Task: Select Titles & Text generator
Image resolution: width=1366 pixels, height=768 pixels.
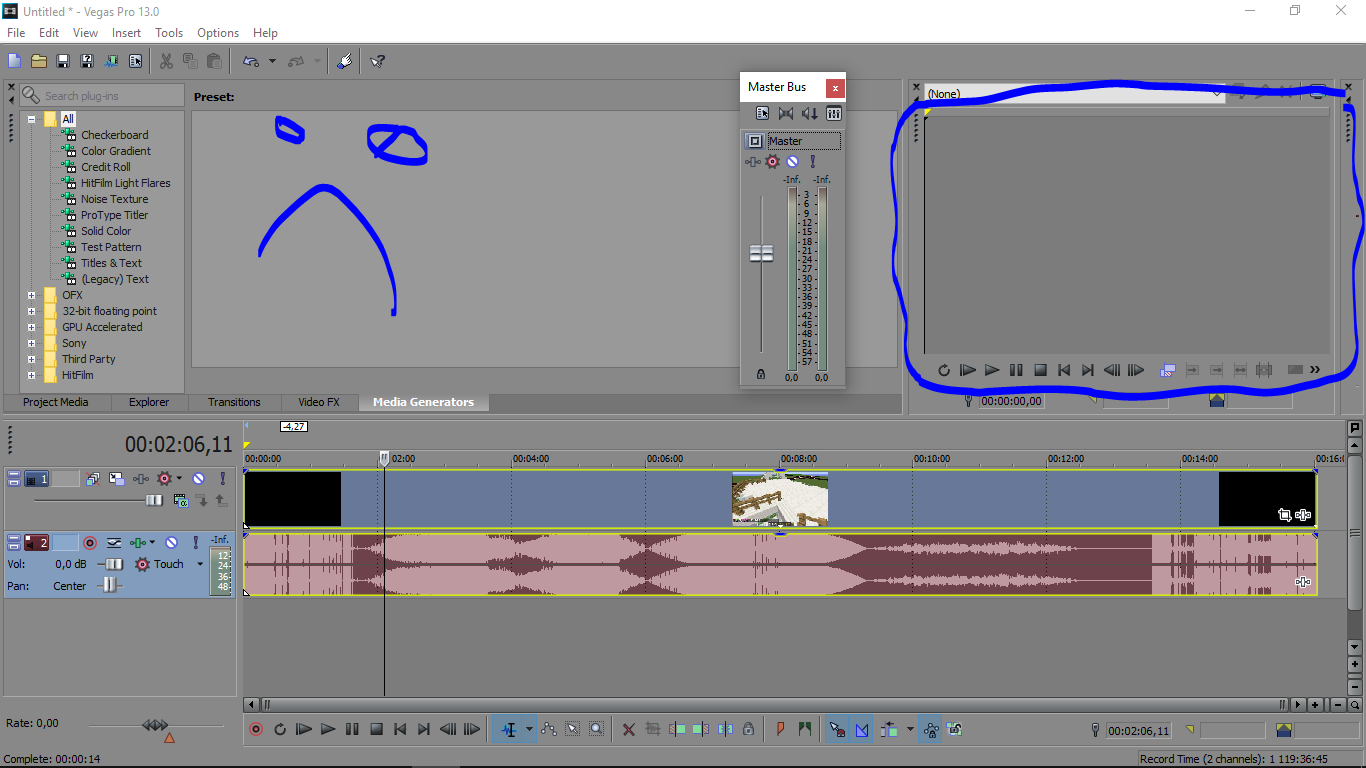Action: coord(111,263)
